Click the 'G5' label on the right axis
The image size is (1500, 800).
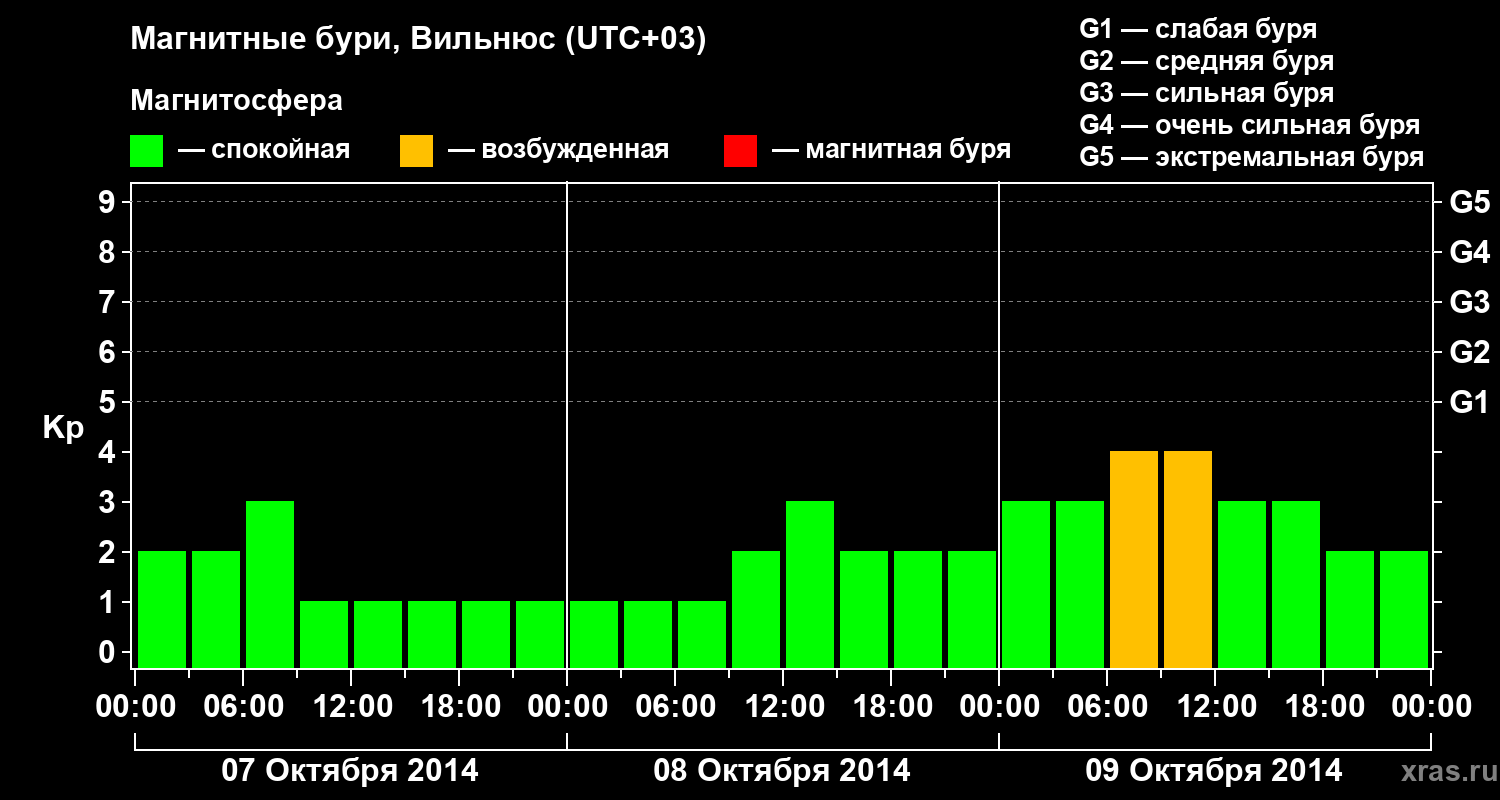click(1469, 203)
